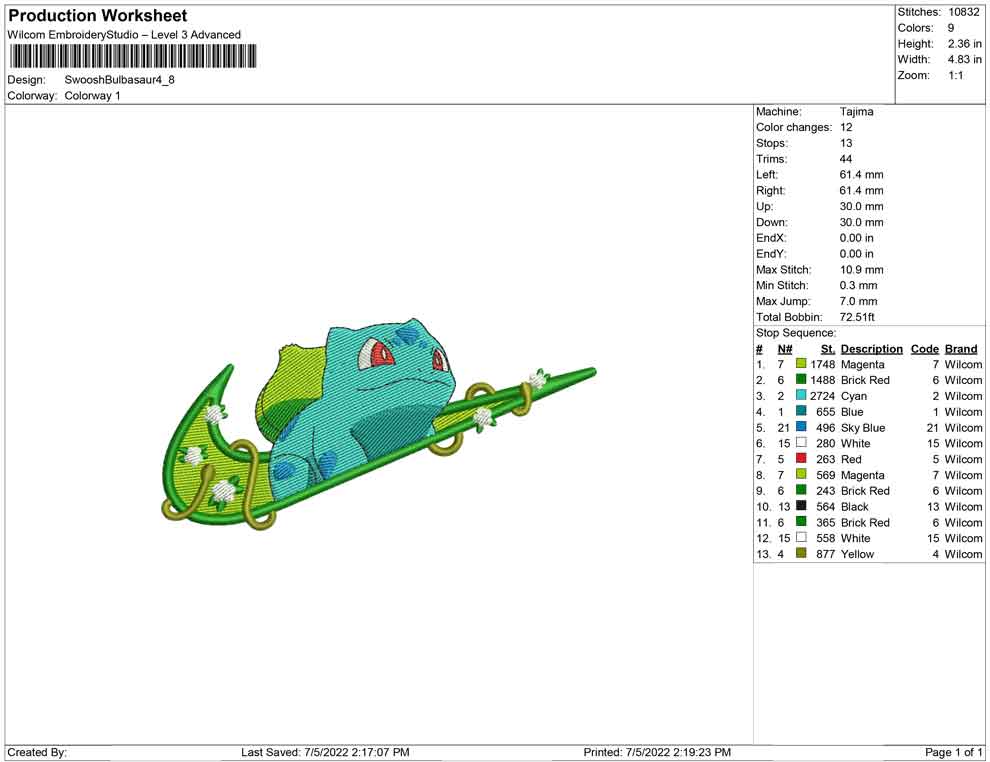Click the Sky Blue swatch in stop 5
The image size is (990, 762).
click(801, 428)
